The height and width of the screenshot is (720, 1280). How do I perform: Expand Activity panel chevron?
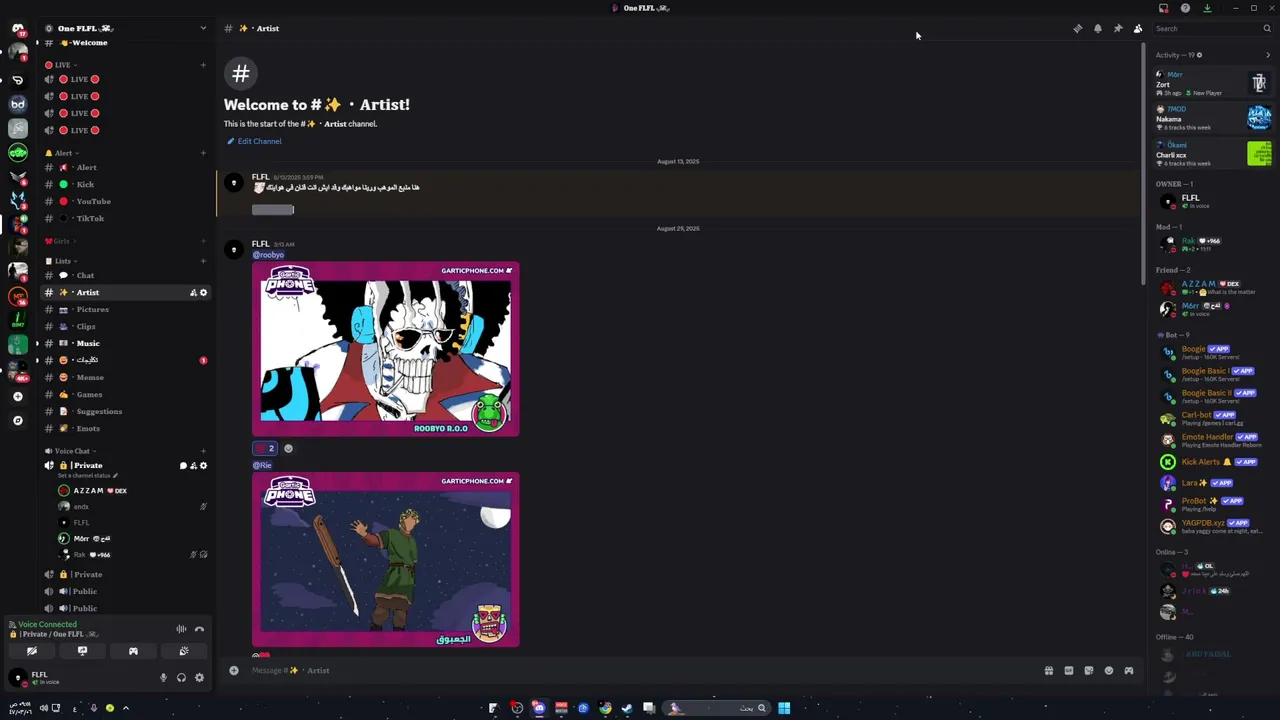pyautogui.click(x=1268, y=55)
